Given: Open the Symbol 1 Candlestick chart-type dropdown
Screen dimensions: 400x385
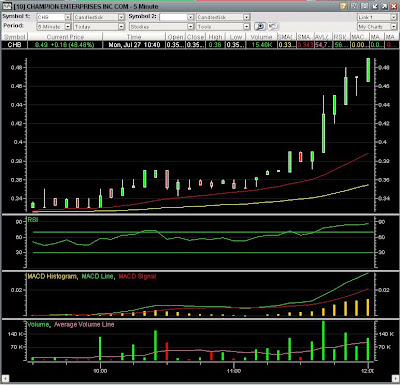Looking at the screenshot, I should 121,17.
